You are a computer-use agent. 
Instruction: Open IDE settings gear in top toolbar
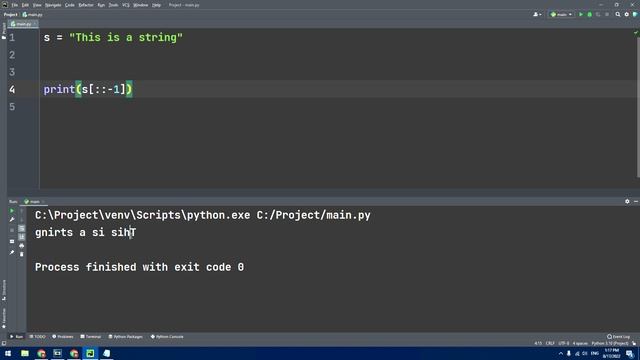pyautogui.click(x=627, y=14)
